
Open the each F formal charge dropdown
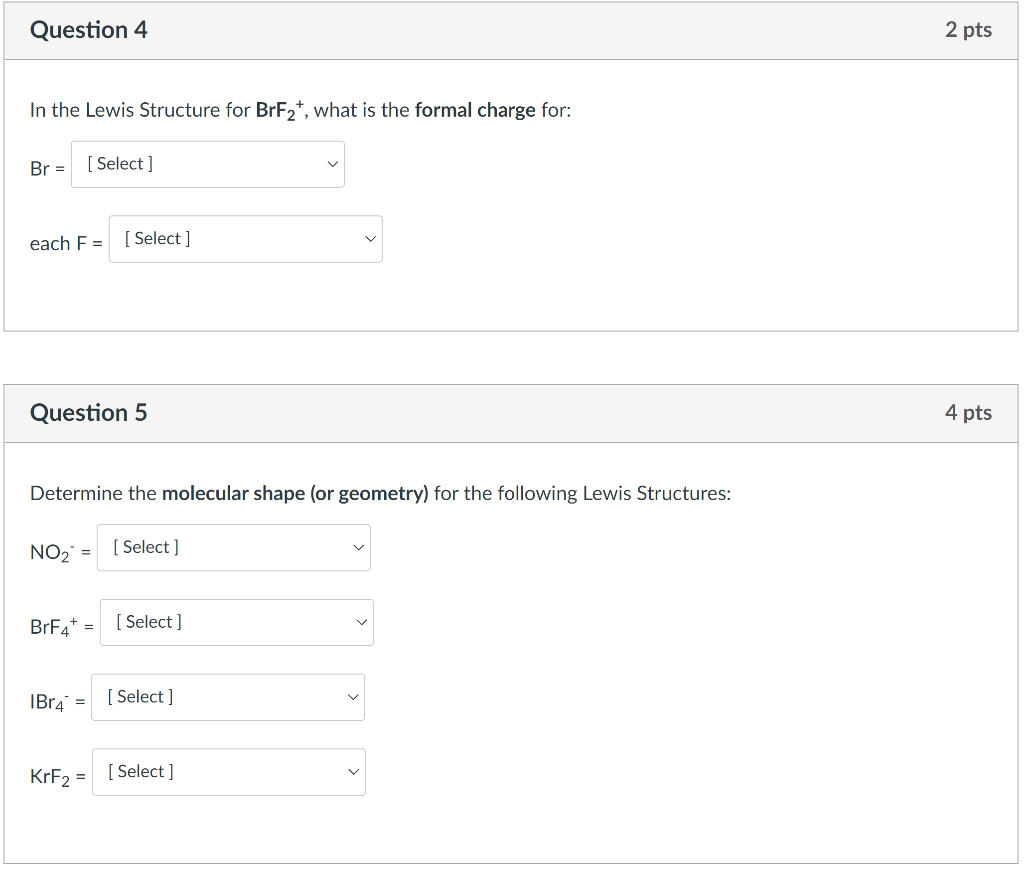click(245, 239)
